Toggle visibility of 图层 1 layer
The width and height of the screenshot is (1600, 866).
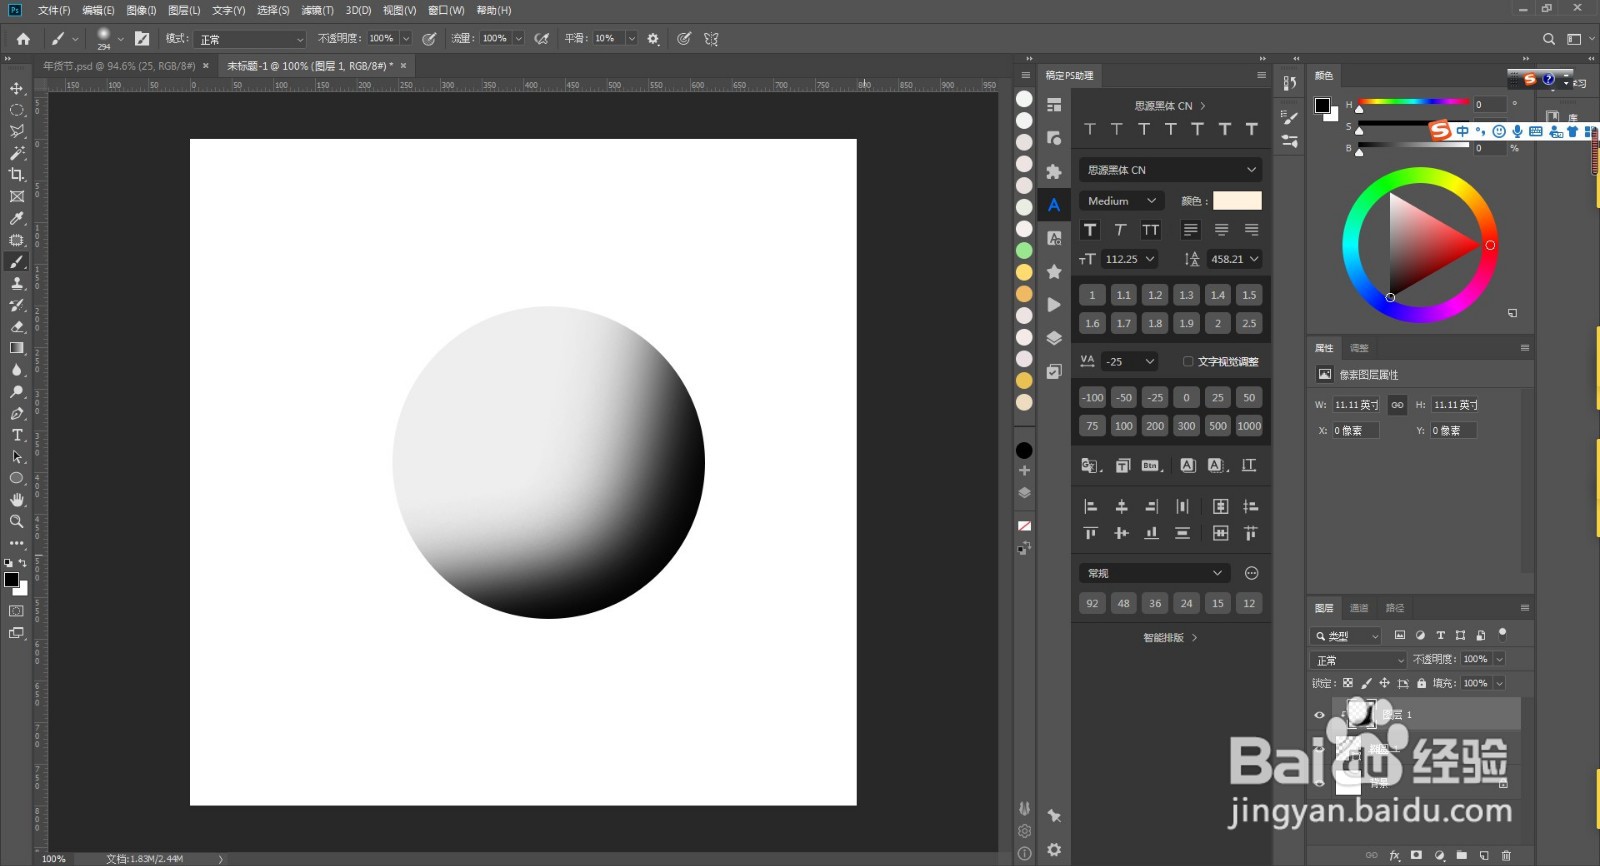pyautogui.click(x=1319, y=715)
